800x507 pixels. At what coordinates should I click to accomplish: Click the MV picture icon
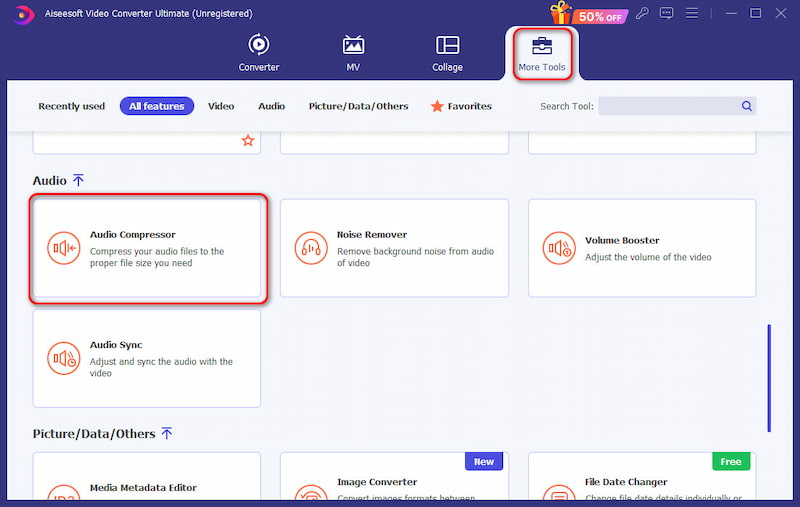point(353,45)
